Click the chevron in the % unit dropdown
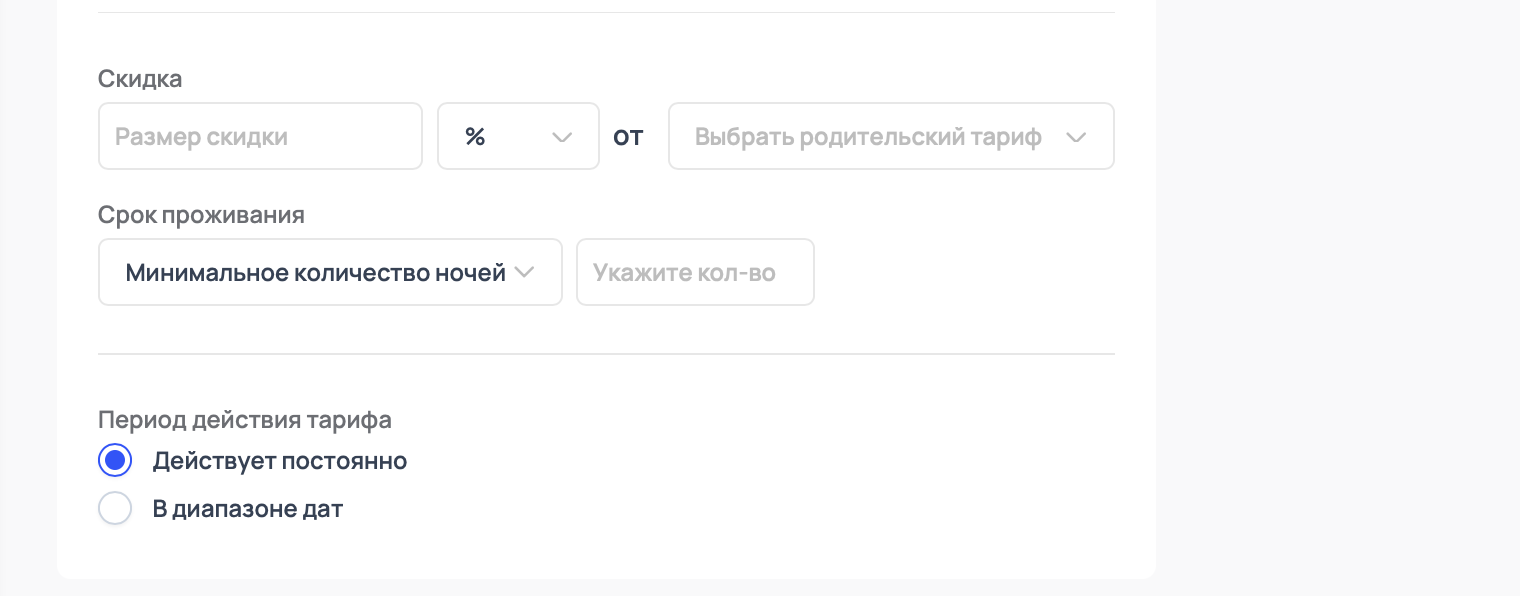Screen dimensions: 1520x596 point(562,137)
